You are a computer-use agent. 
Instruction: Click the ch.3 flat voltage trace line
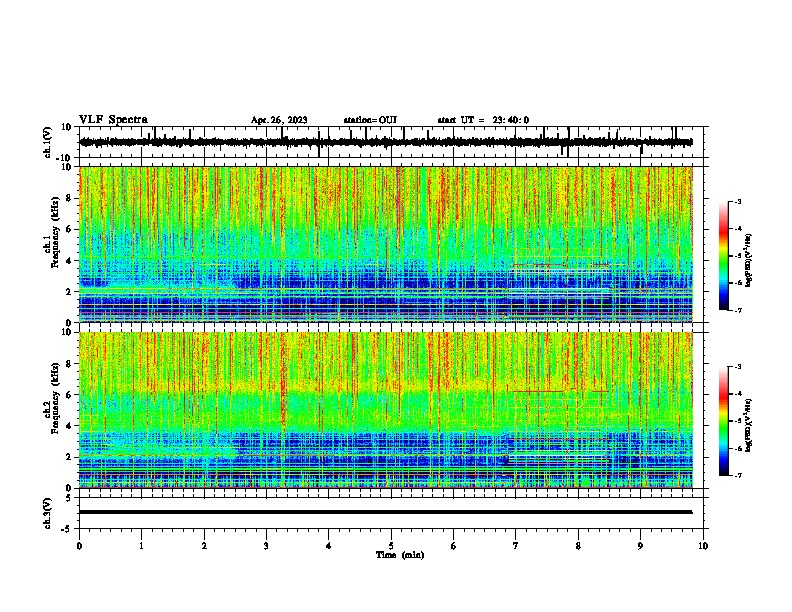coord(385,512)
